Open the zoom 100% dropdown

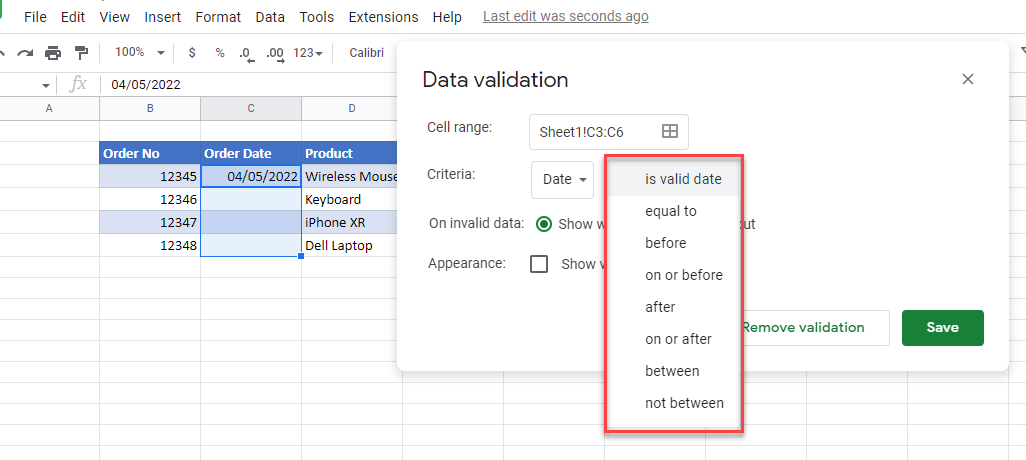(136, 52)
